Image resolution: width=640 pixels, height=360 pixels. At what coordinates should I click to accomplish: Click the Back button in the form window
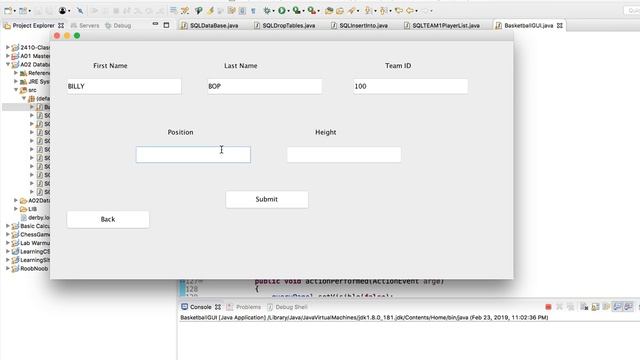(108, 220)
